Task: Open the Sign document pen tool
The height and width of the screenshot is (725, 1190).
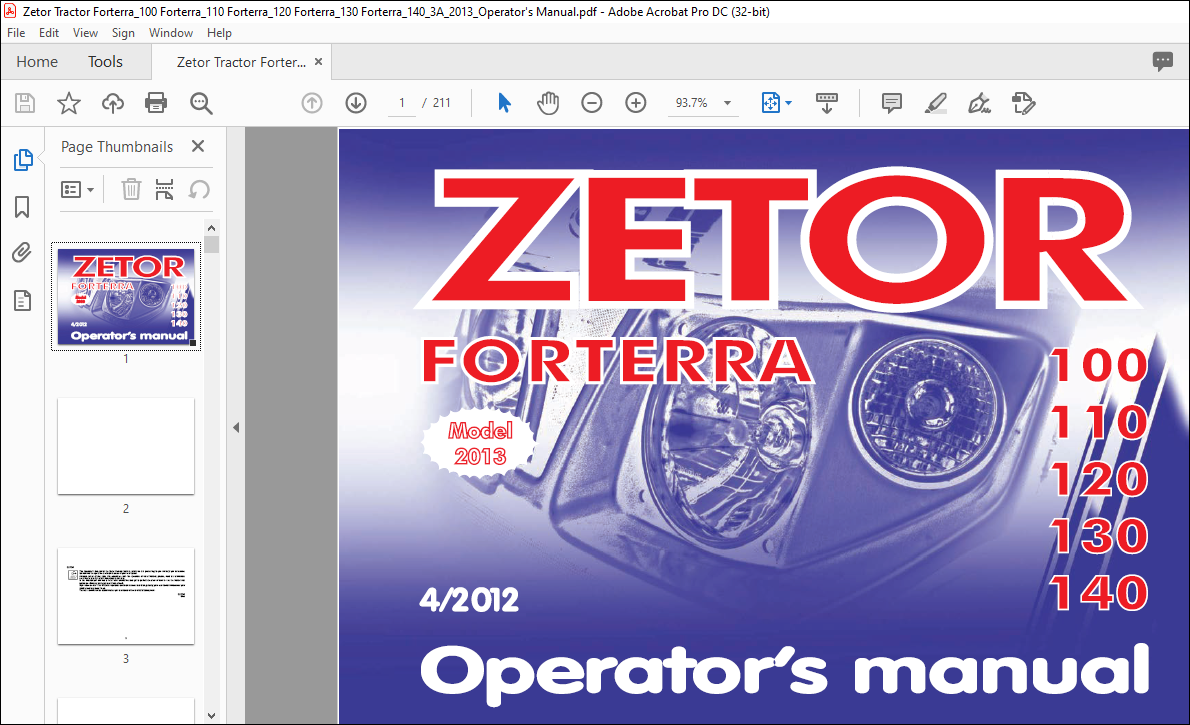Action: pyautogui.click(x=979, y=102)
